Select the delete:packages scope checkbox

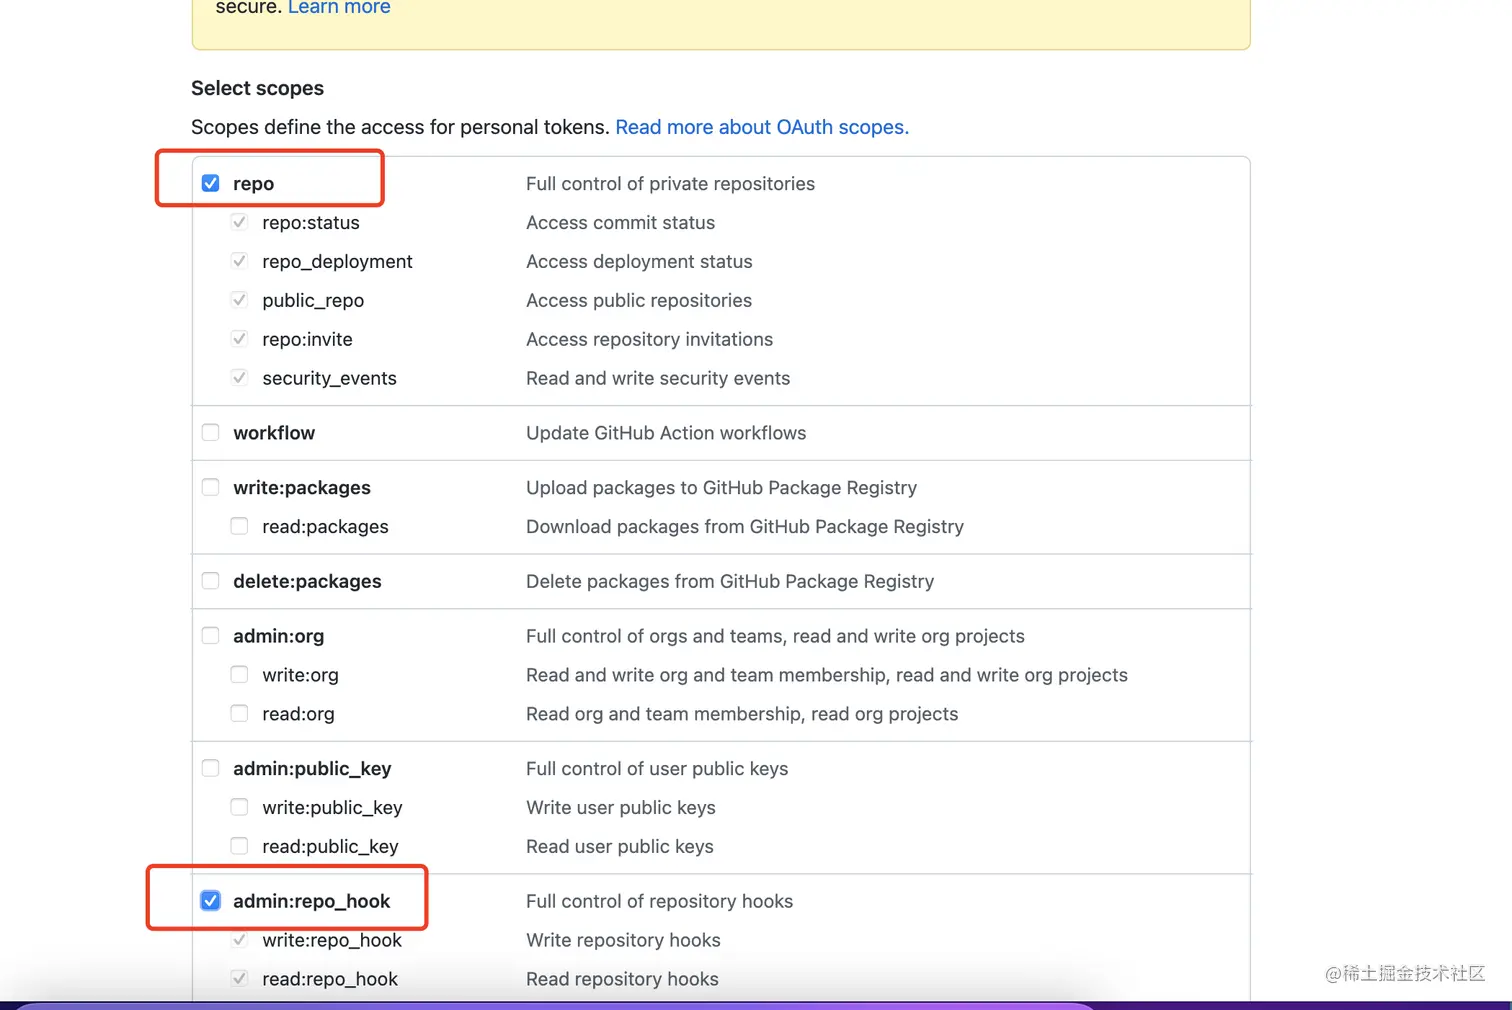coord(210,581)
